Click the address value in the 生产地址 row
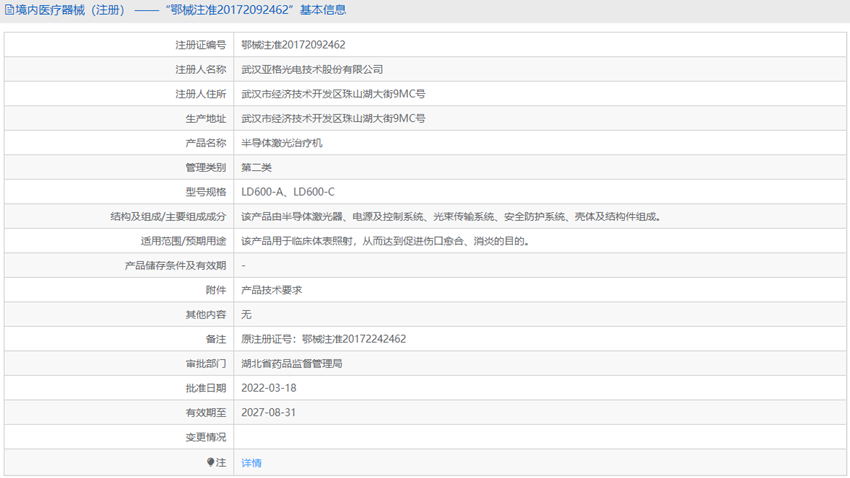Image resolution: width=850 pixels, height=478 pixels. coord(333,118)
